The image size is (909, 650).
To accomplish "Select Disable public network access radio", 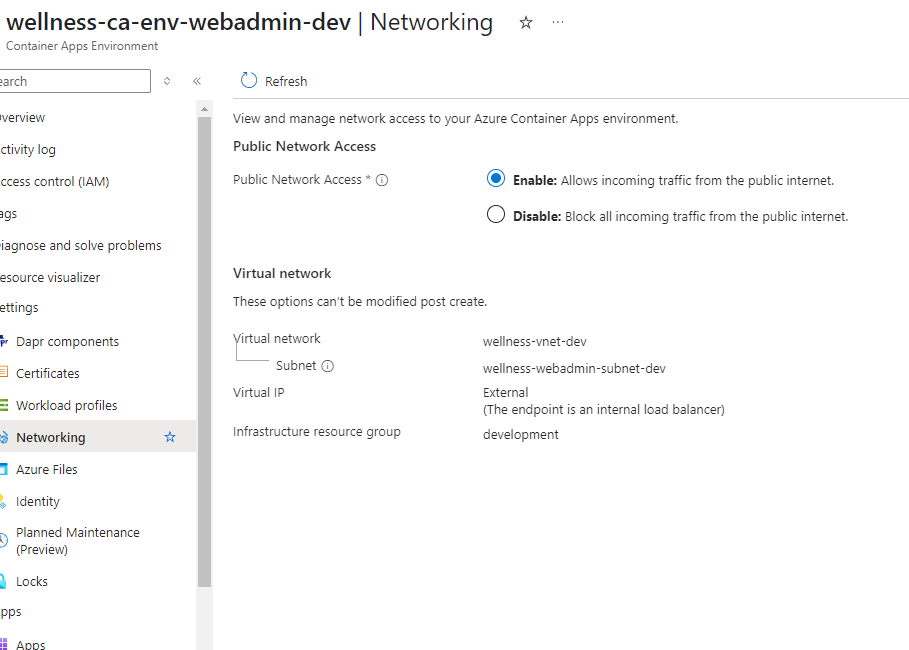I will click(x=496, y=215).
